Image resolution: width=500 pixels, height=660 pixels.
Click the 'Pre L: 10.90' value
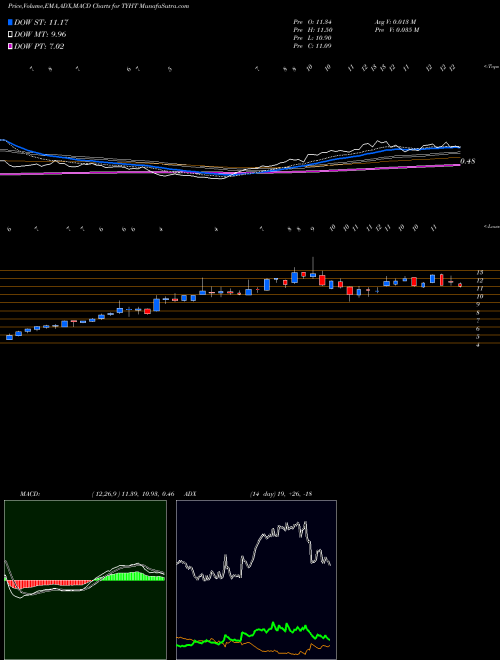(312, 38)
